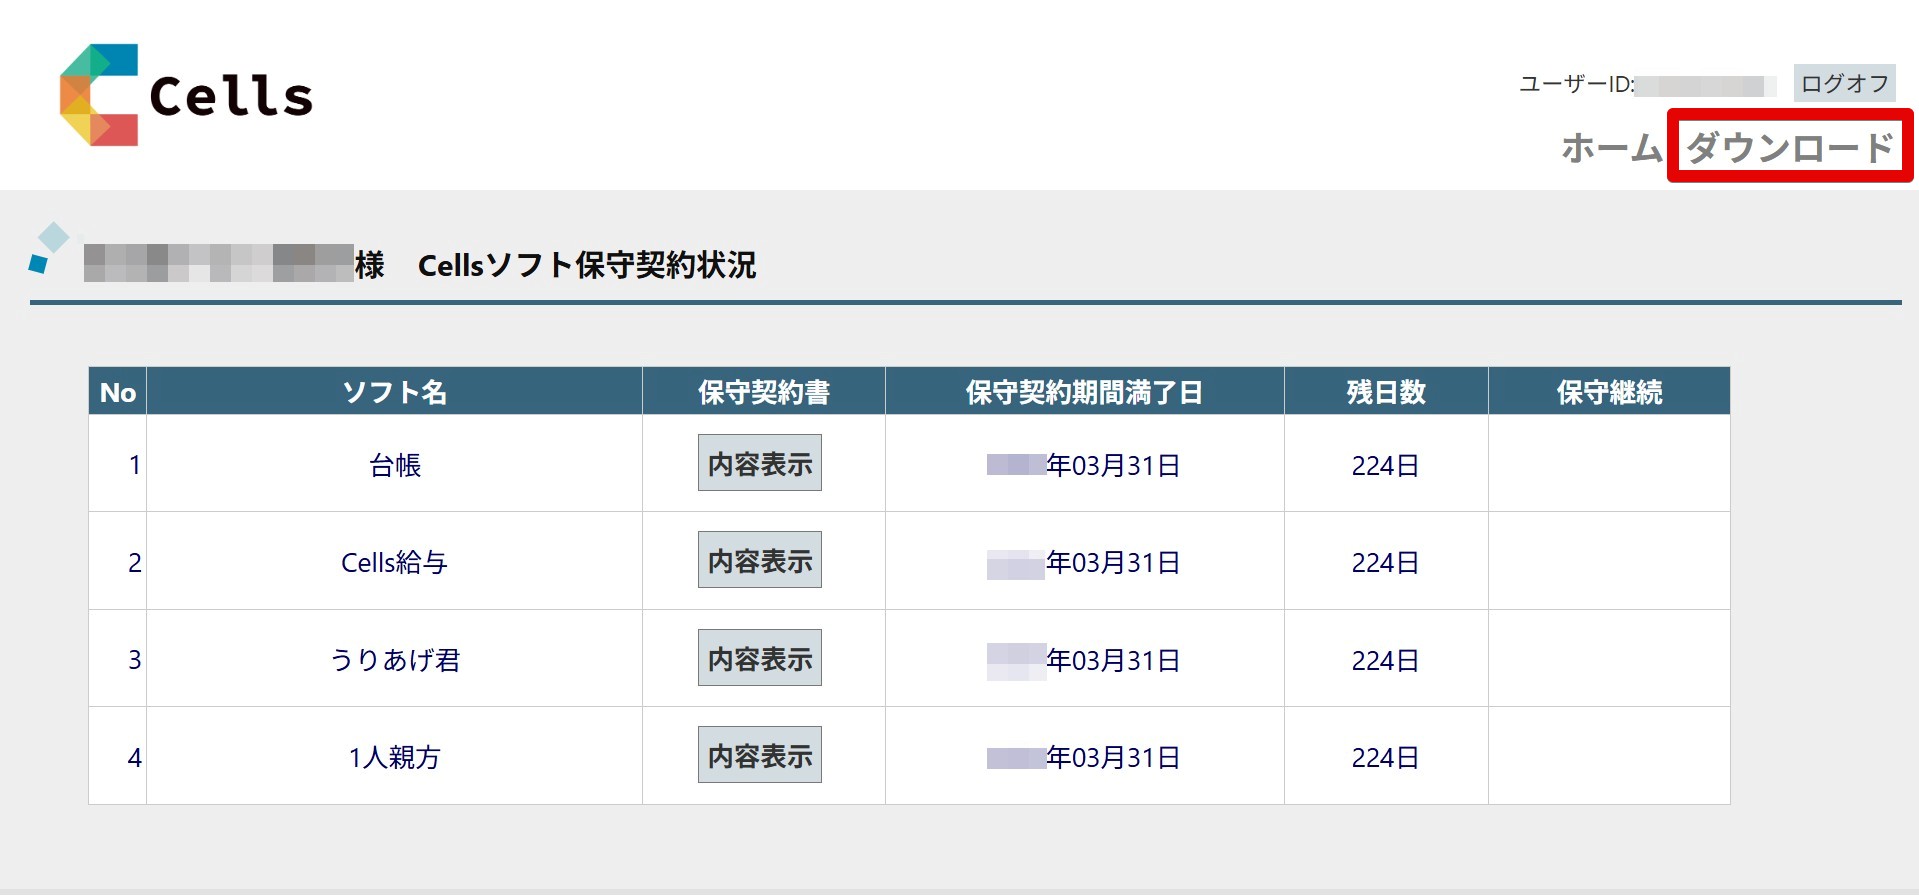Viewport: 1919px width, 895px height.
Task: Click the 保守継続 column header
Action: pyautogui.click(x=1608, y=392)
